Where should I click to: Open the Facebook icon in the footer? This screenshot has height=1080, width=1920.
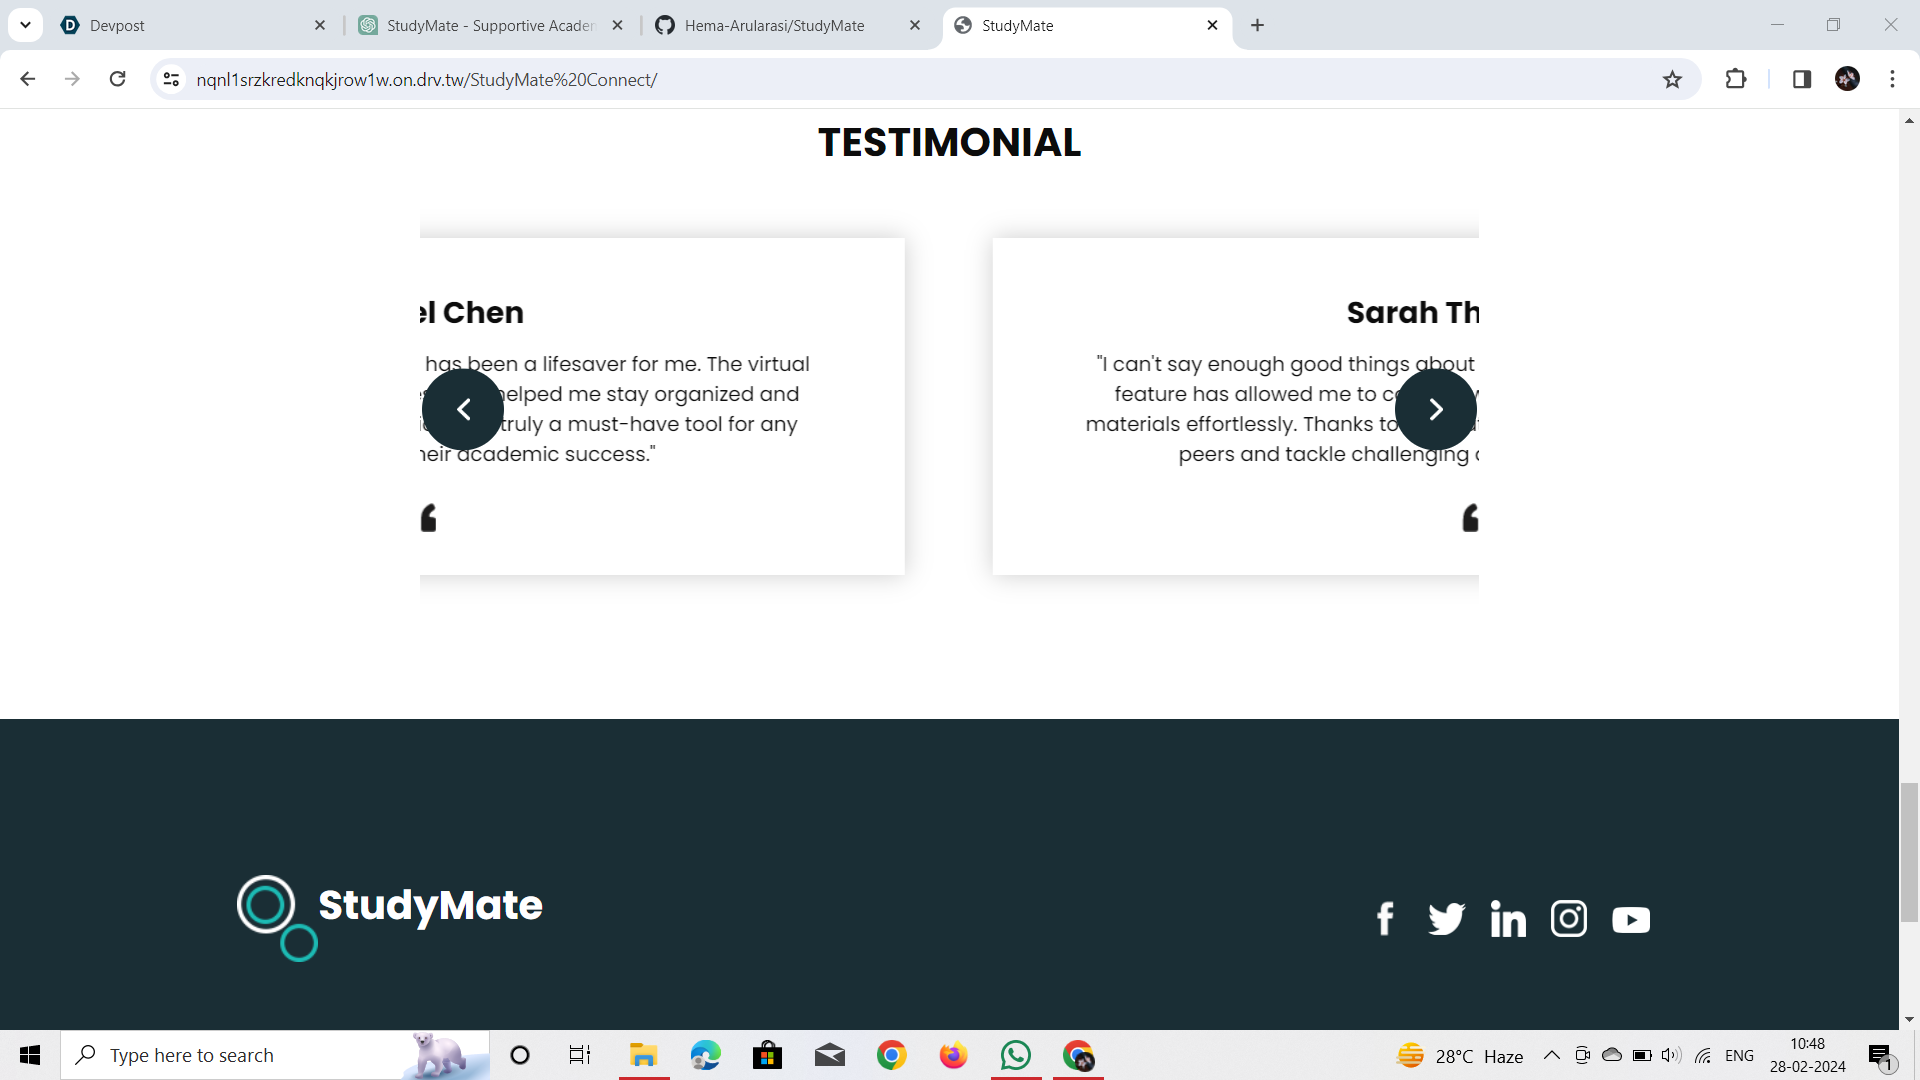[x=1385, y=918]
